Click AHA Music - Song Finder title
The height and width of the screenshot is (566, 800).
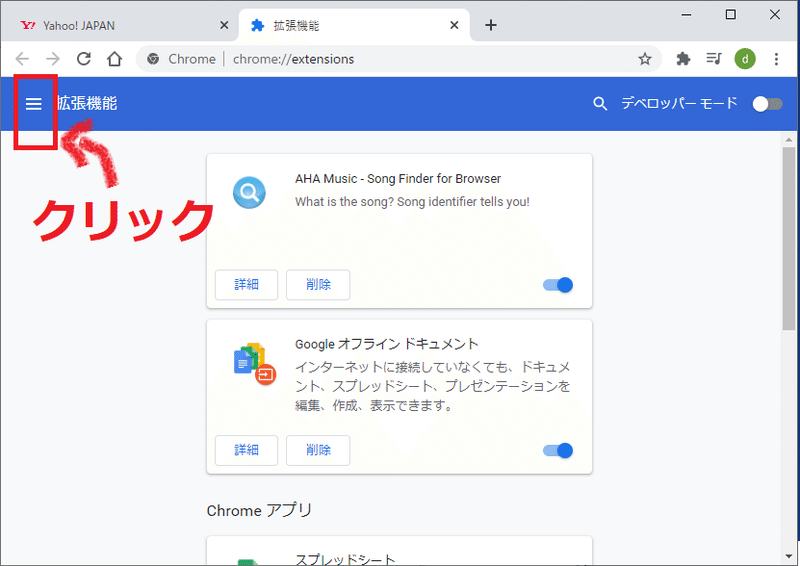[x=398, y=179]
